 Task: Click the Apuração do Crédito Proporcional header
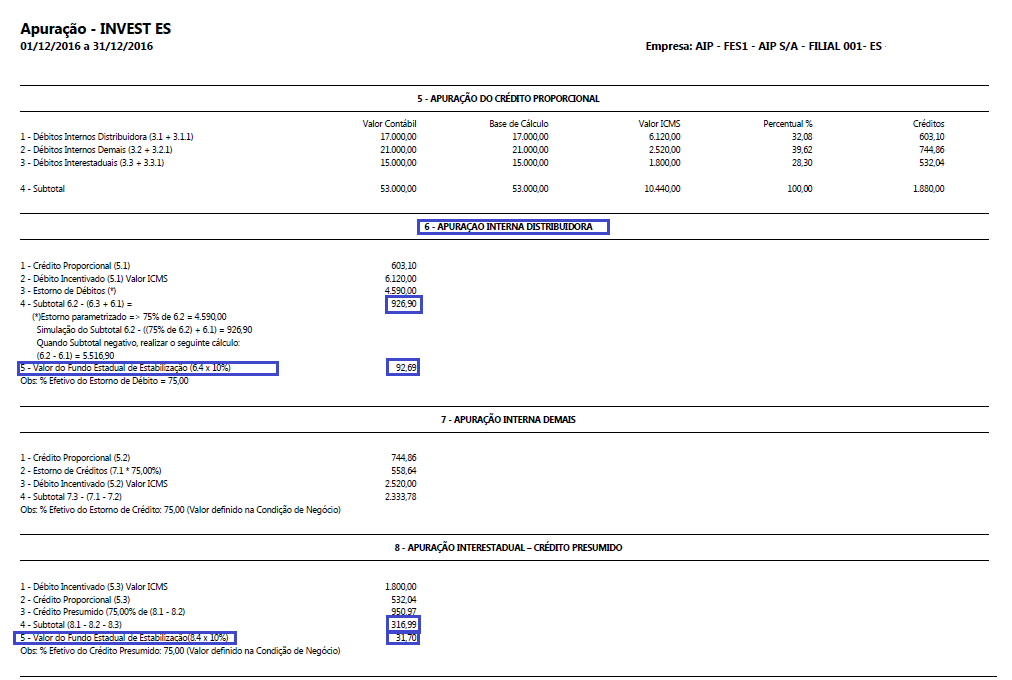pyautogui.click(x=508, y=99)
